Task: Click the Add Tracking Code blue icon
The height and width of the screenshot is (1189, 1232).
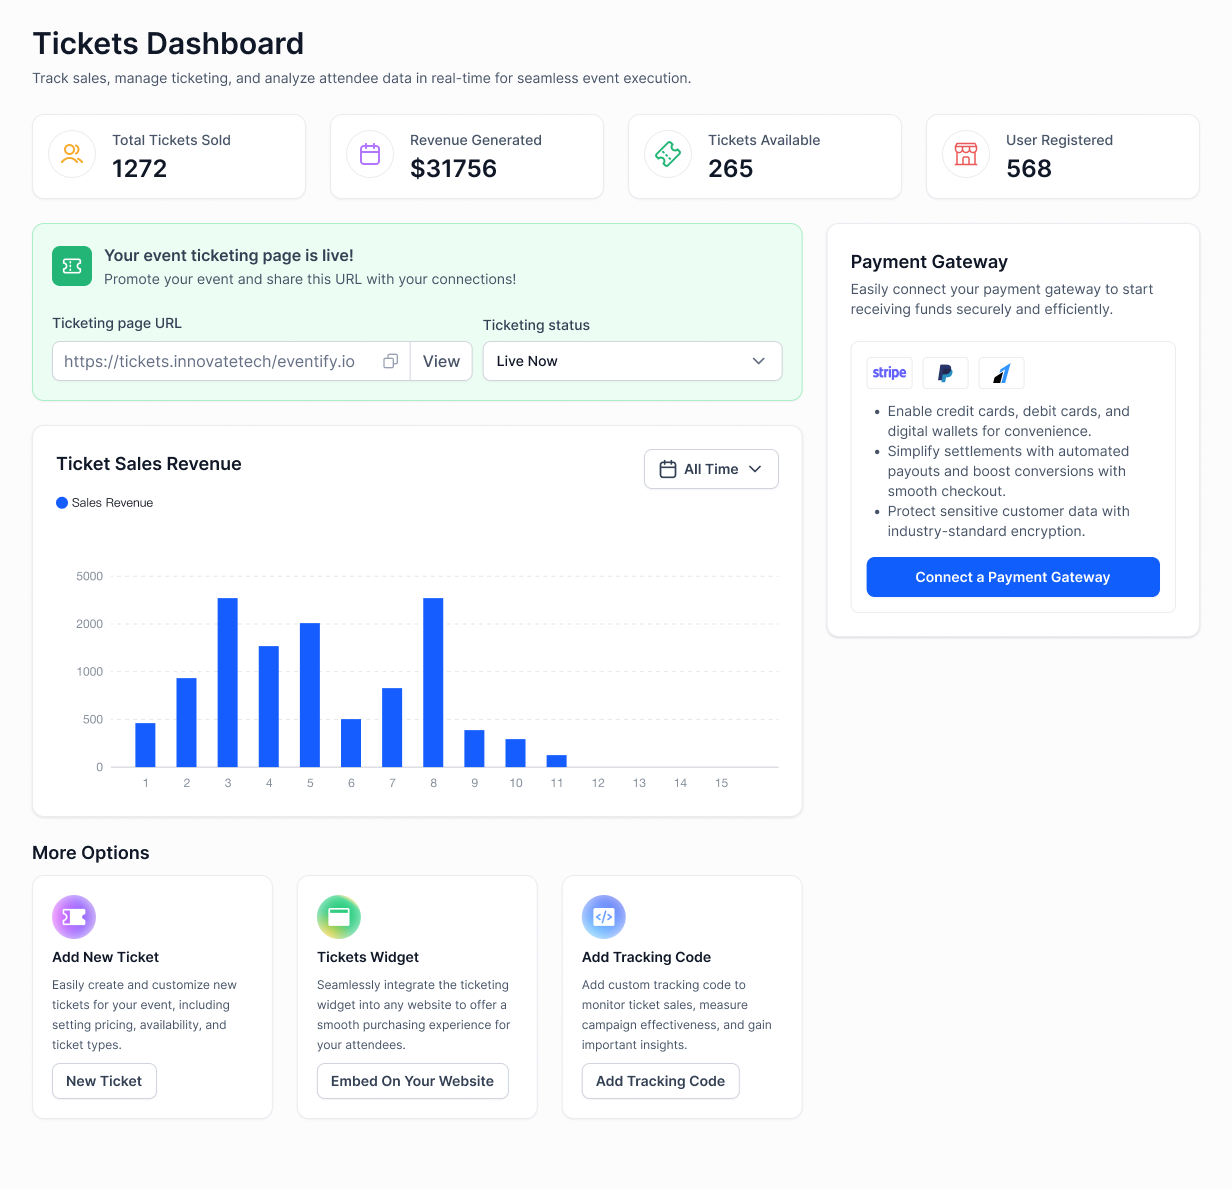Action: click(x=604, y=917)
